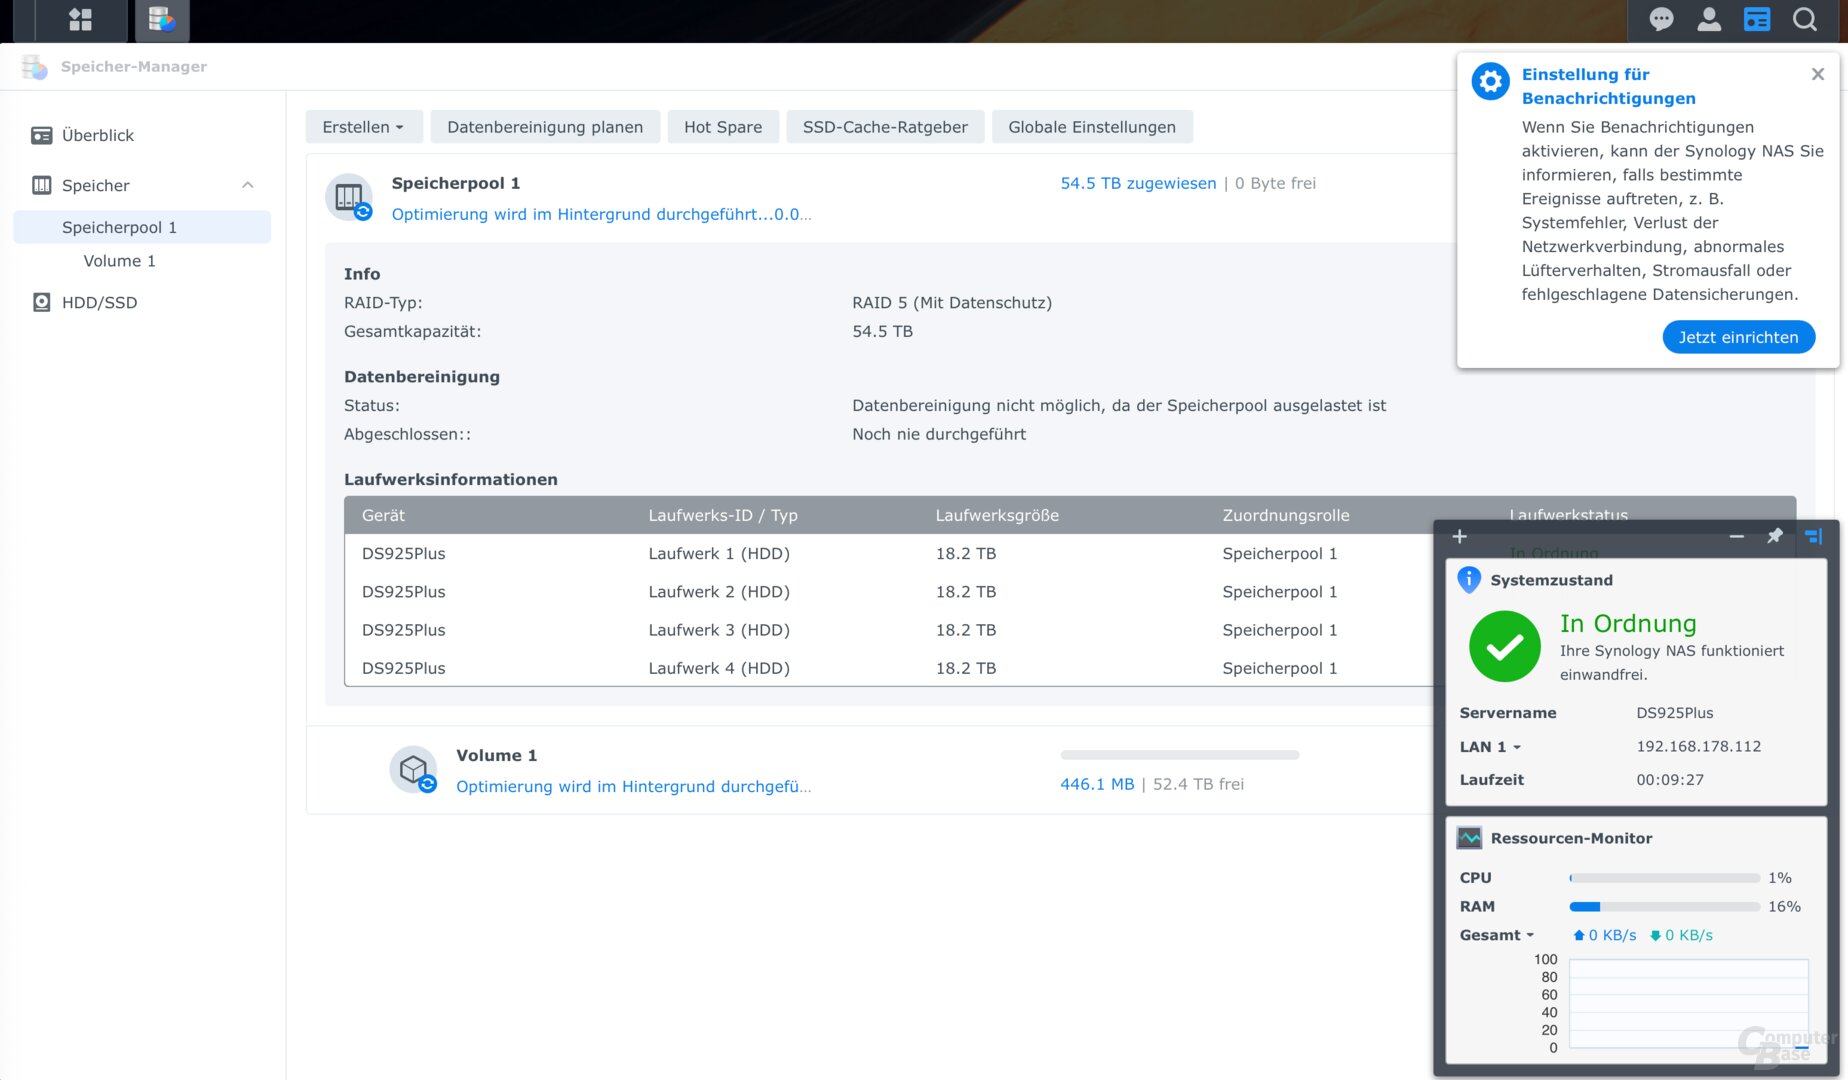The image size is (1848, 1080).
Task: Select Speicherpool 1 in the sidebar
Action: click(142, 227)
